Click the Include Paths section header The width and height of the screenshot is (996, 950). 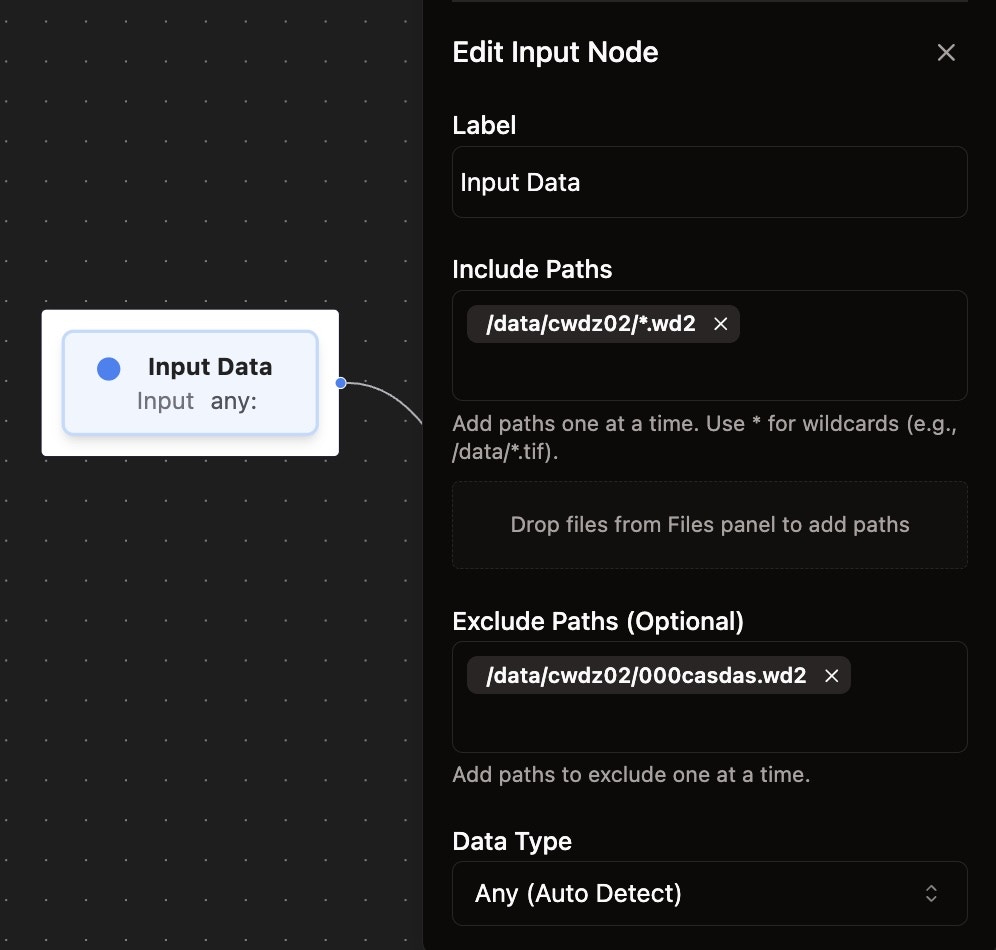(x=532, y=269)
